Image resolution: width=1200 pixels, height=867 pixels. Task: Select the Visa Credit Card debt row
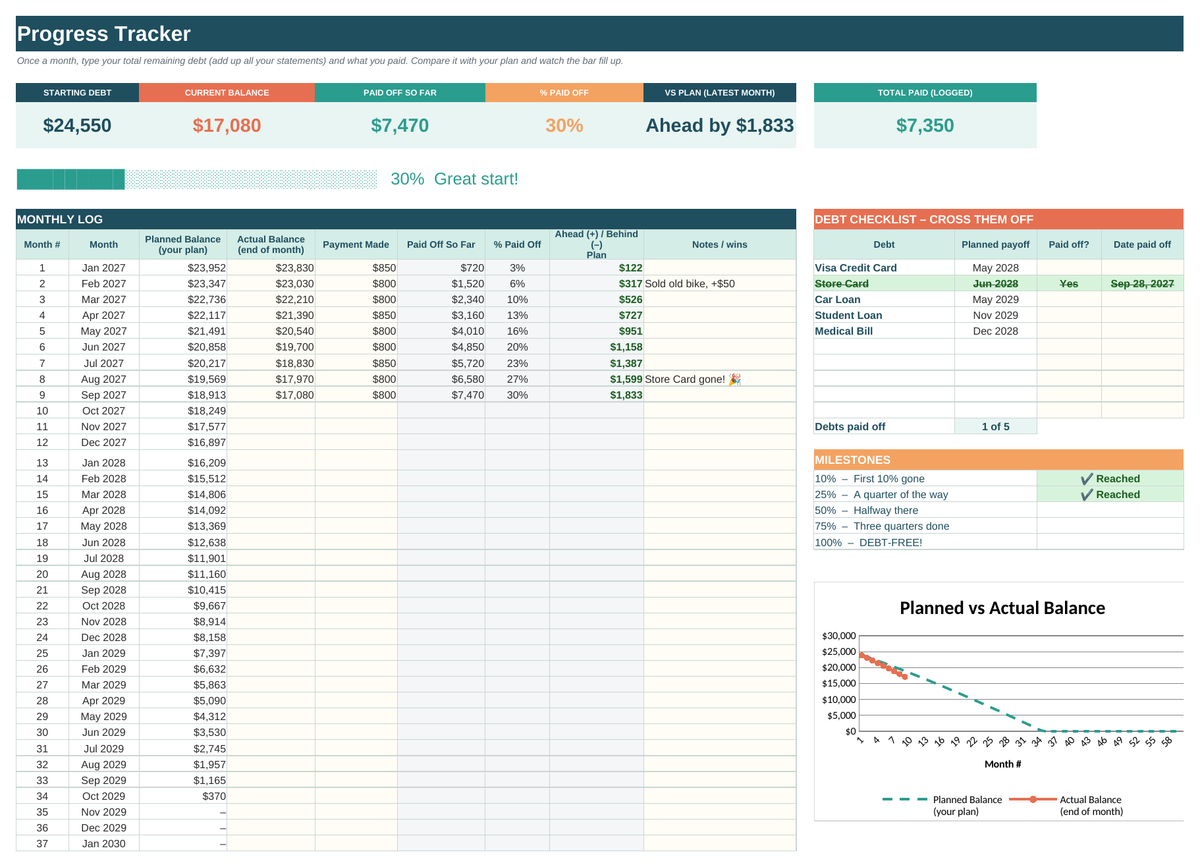999,268
